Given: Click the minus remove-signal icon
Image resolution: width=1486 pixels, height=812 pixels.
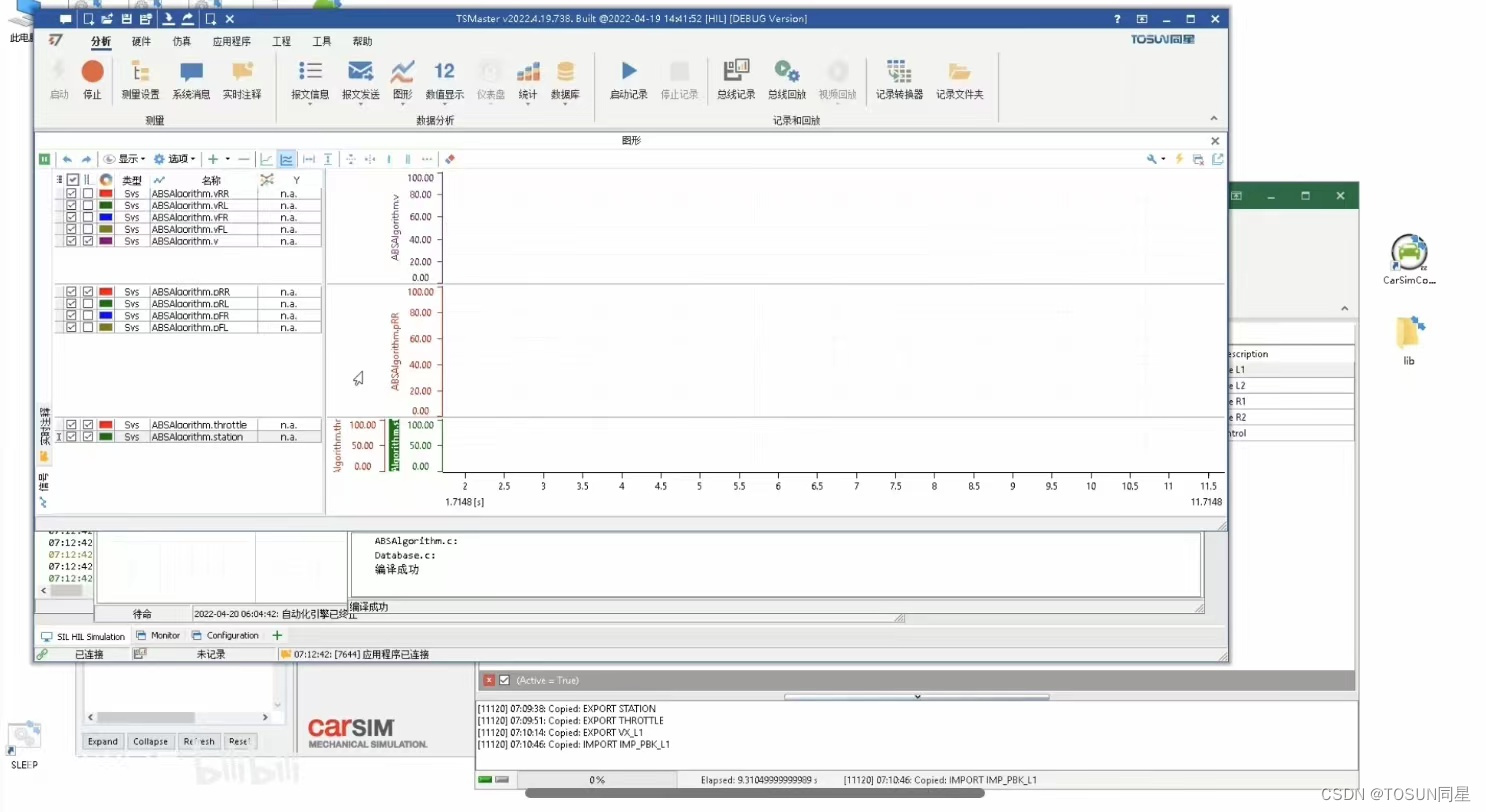Looking at the screenshot, I should pos(243,159).
